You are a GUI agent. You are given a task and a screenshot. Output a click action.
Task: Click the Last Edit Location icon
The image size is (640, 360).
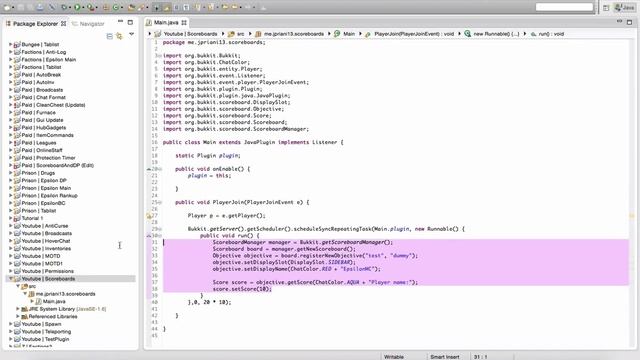pyautogui.click(x=225, y=7)
